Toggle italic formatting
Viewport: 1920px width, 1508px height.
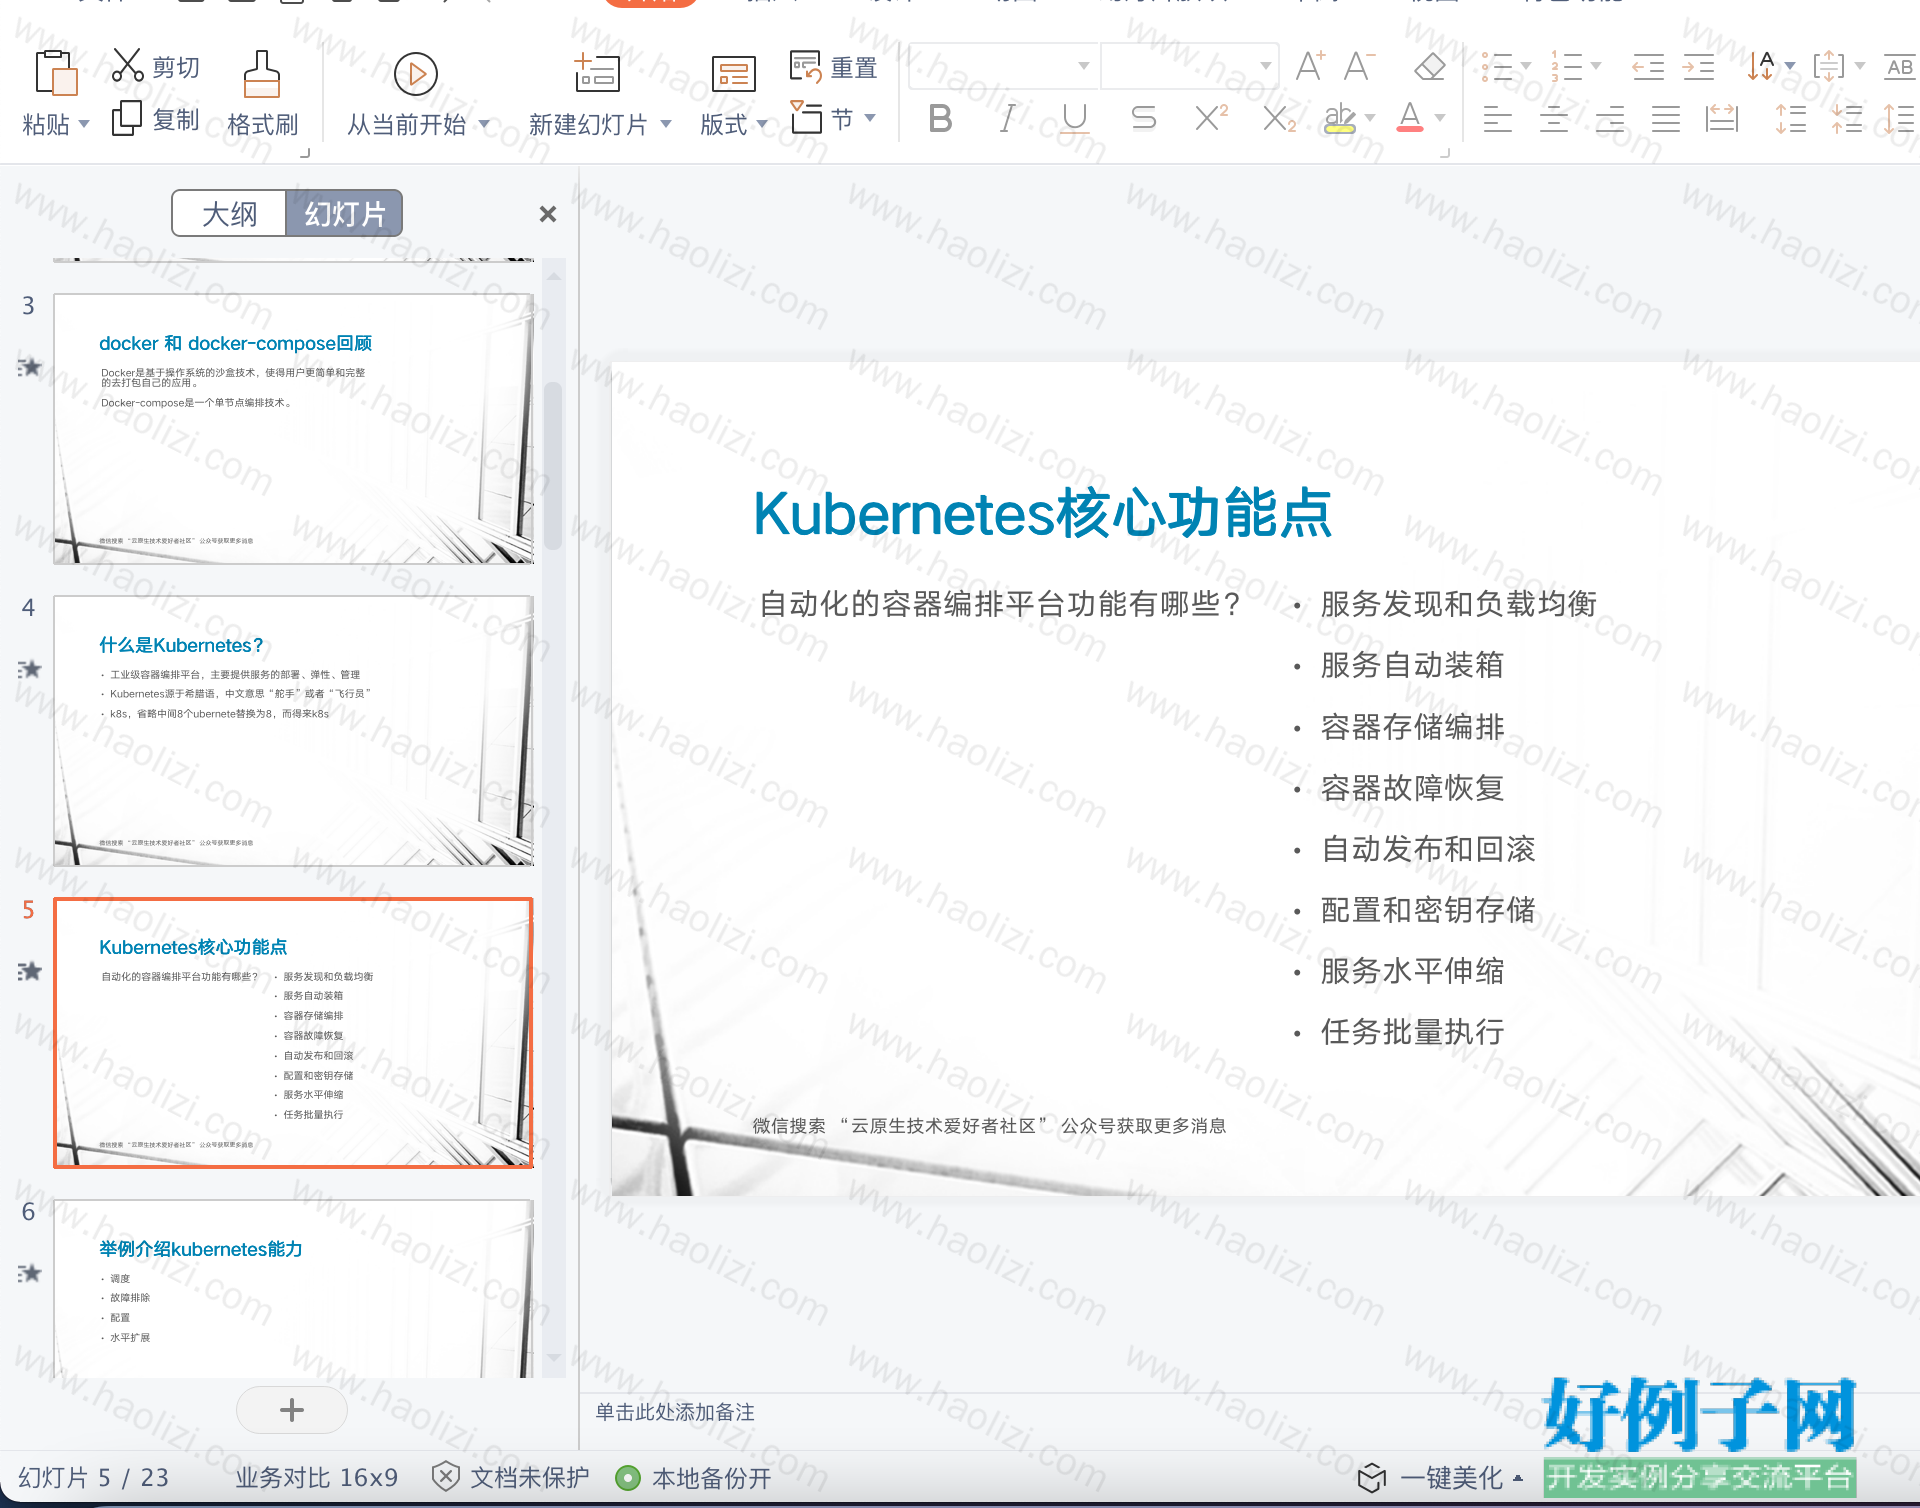(x=1008, y=119)
